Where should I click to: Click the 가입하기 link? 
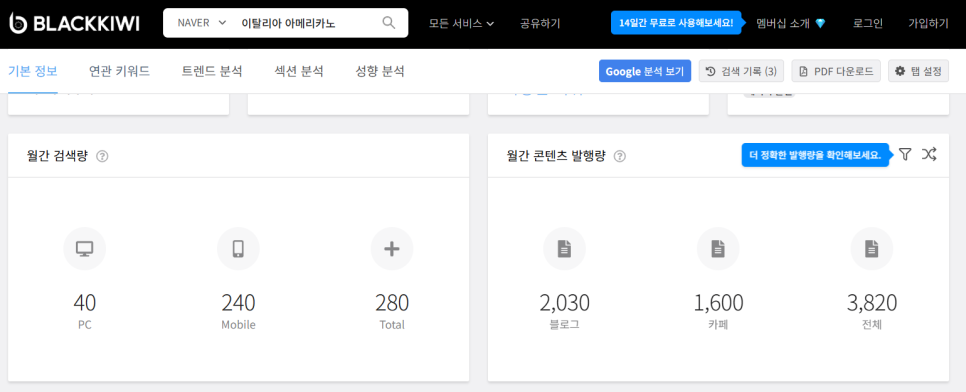[x=928, y=23]
